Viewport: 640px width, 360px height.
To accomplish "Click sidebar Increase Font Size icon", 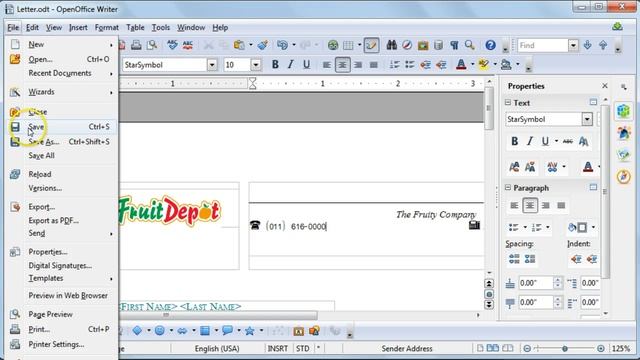I will pyautogui.click(x=514, y=167).
